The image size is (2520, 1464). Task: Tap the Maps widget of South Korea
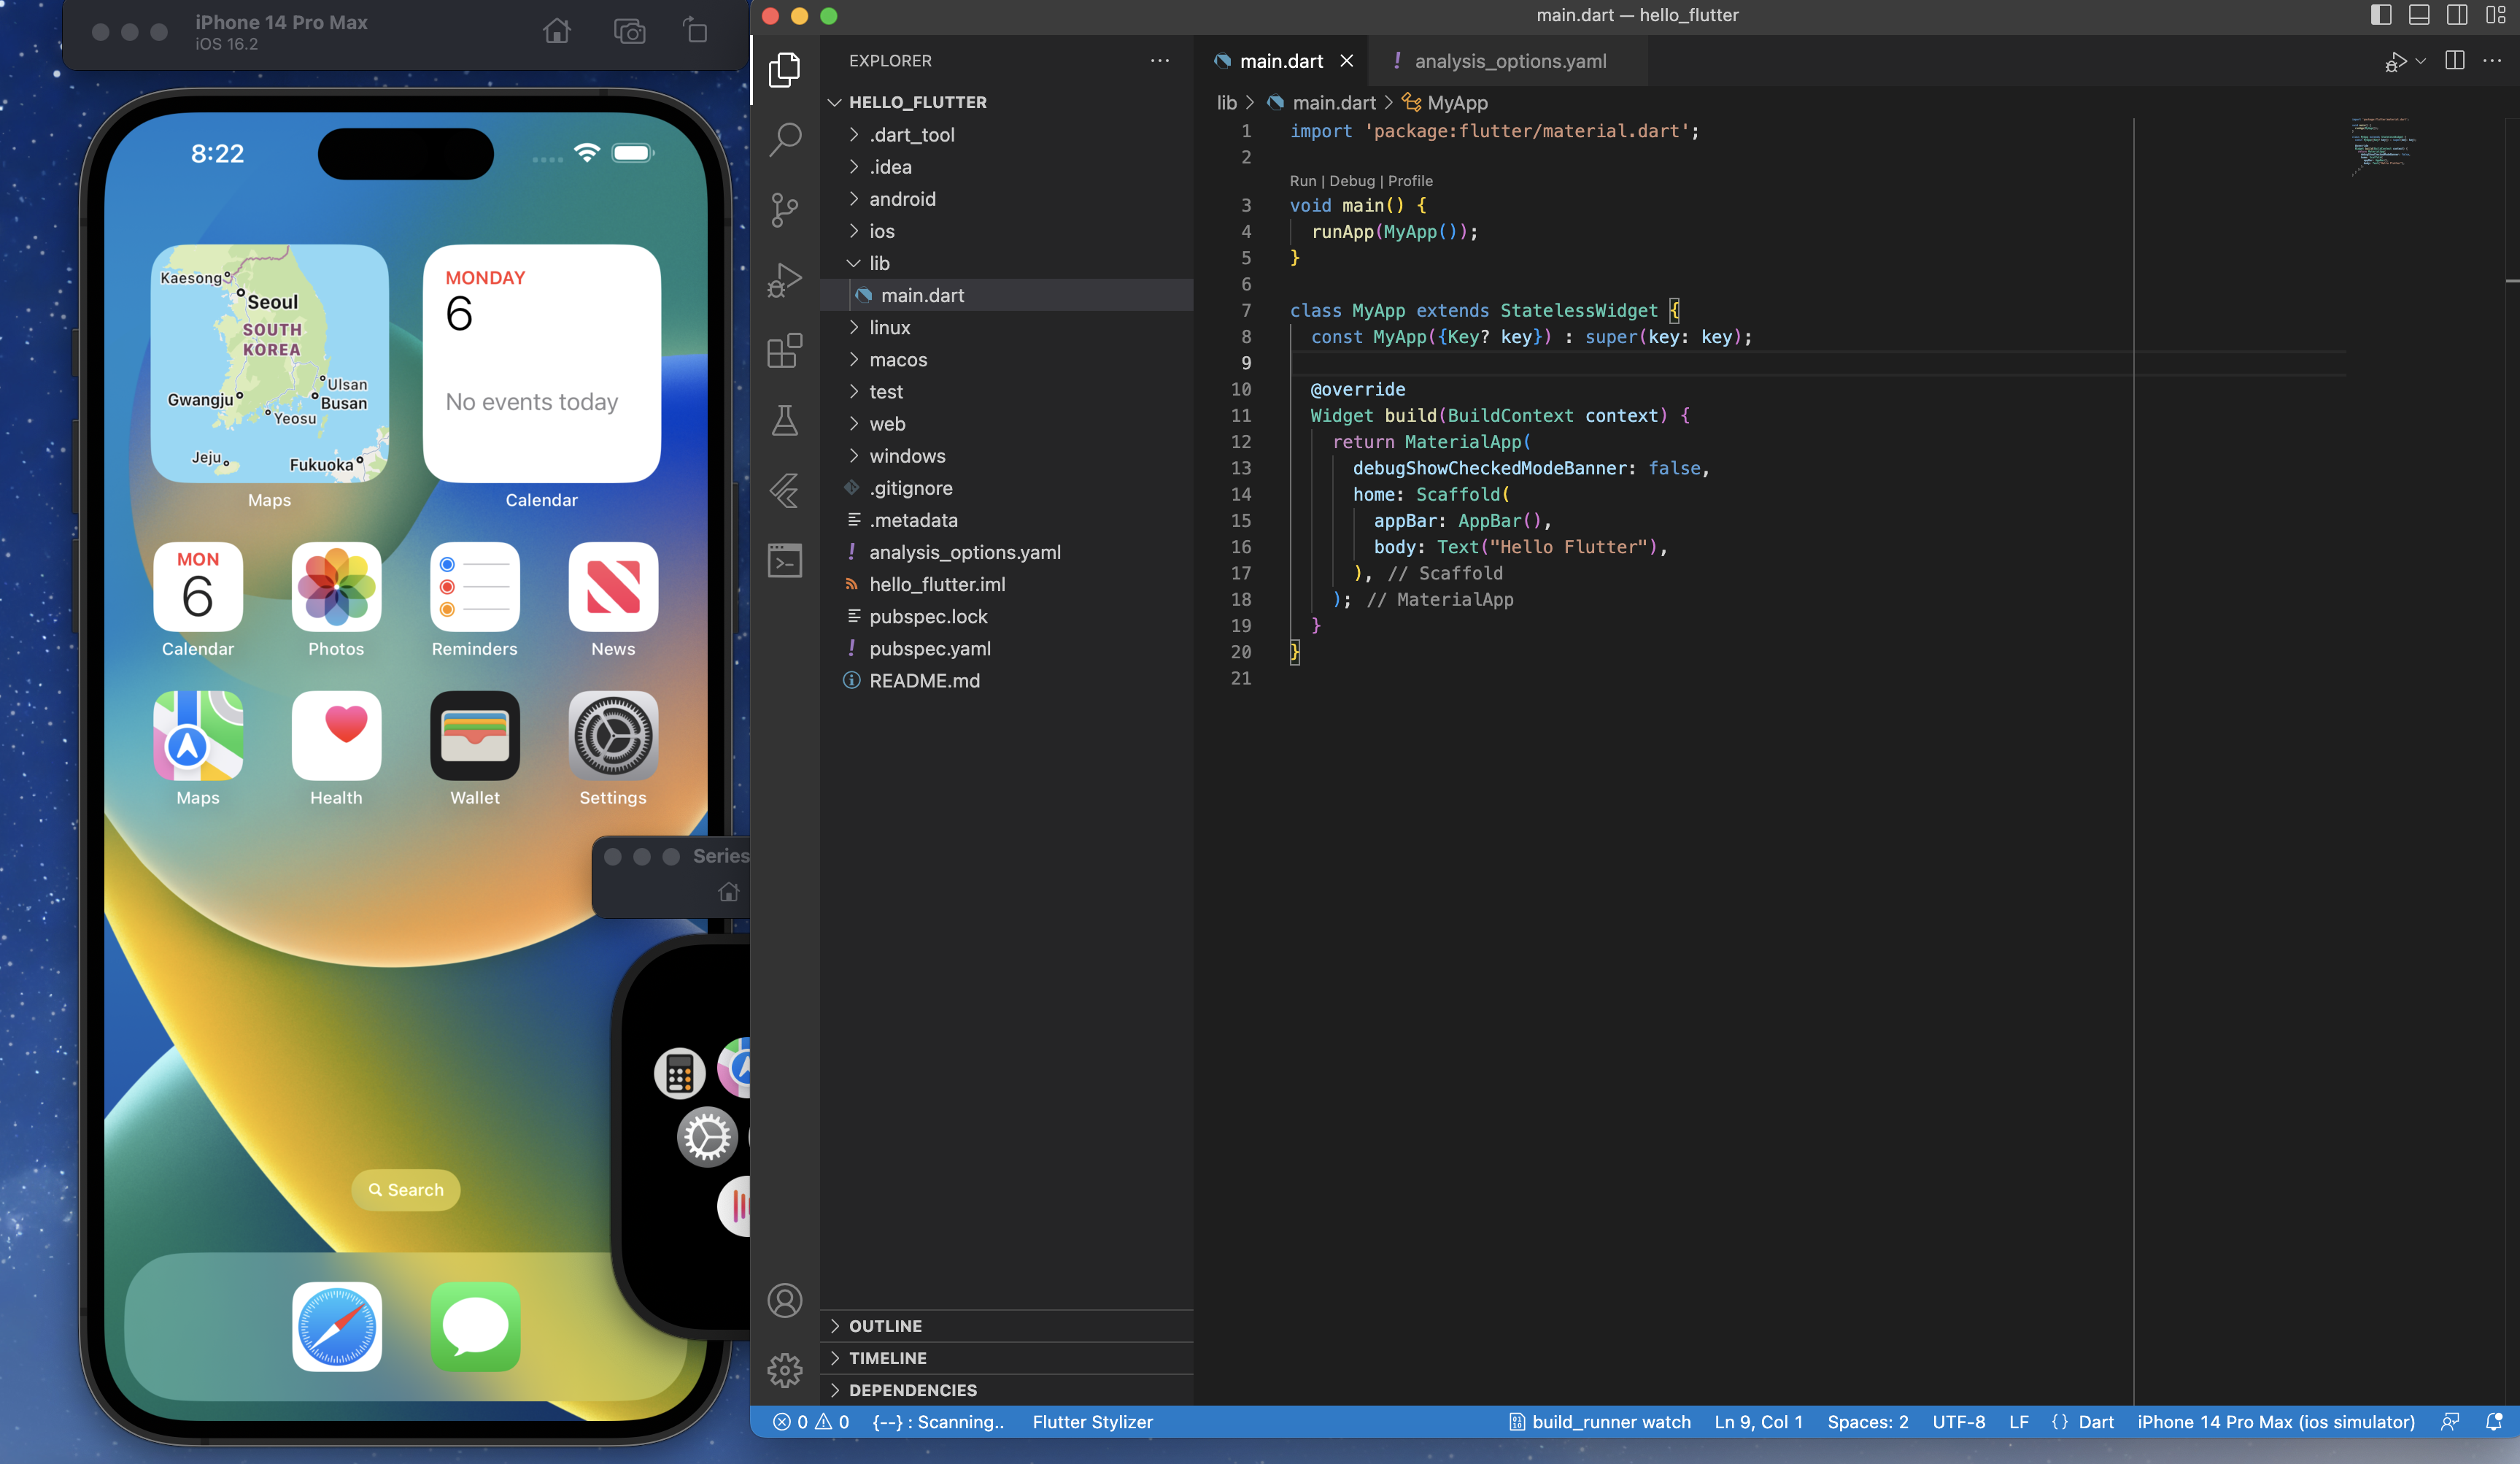tap(270, 363)
